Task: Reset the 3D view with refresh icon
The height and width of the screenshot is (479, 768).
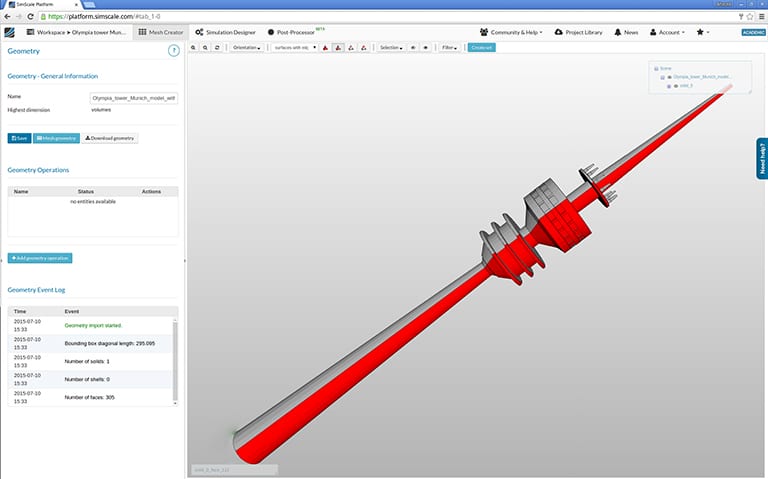Action: (x=217, y=47)
